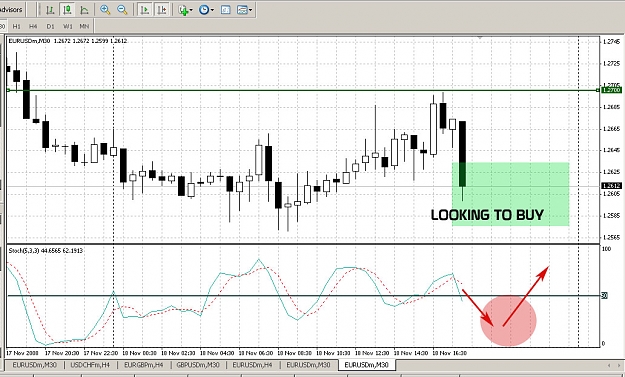This screenshot has height=377, width=625.
Task: Click the 18 Nov 14:30 time label
Action: [x=411, y=353]
